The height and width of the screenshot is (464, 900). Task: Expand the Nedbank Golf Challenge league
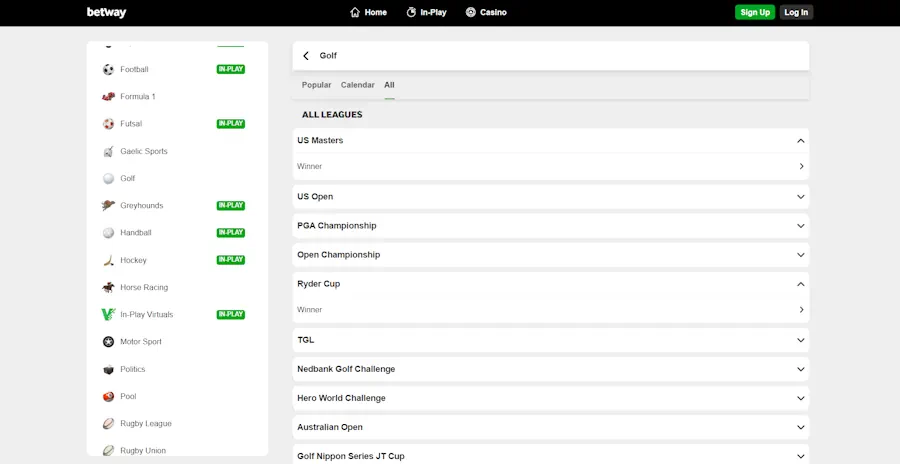(x=801, y=369)
